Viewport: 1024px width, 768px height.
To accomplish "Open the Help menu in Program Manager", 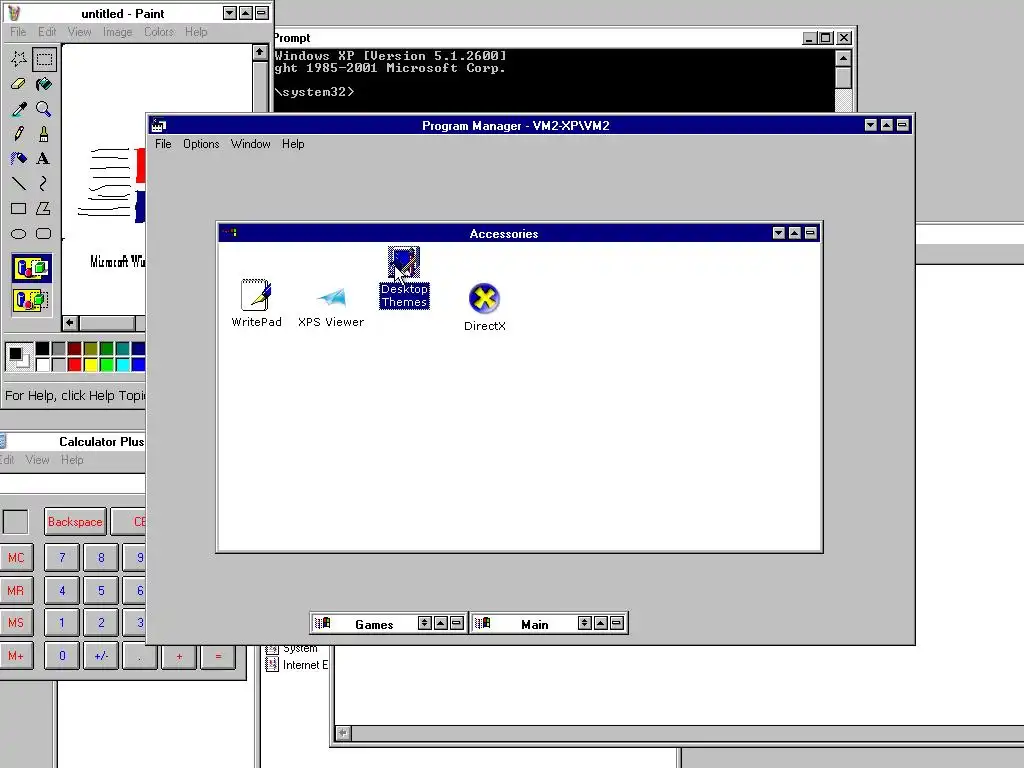I will (x=293, y=144).
